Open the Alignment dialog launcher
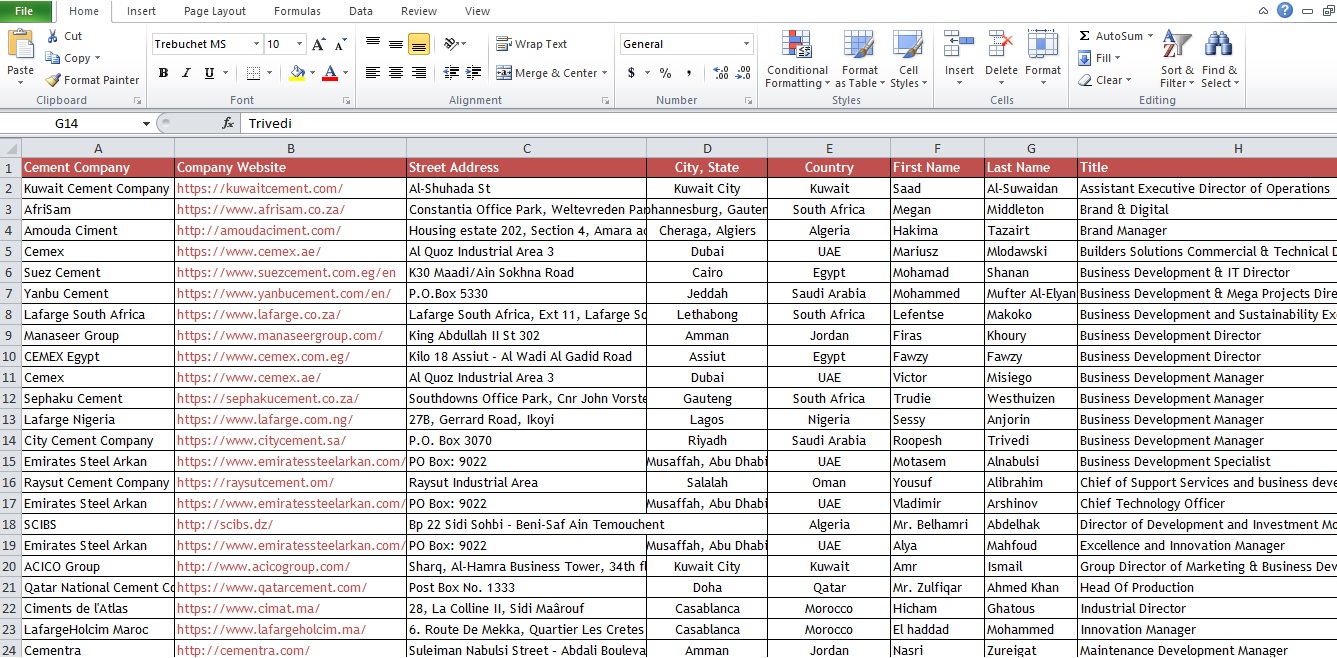This screenshot has height=658, width=1337. tap(605, 101)
